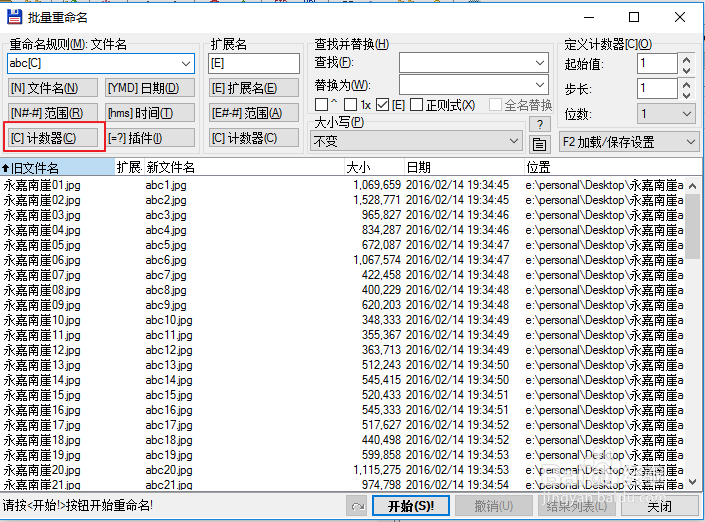Open the help question mark button
The width and height of the screenshot is (705, 522).
point(539,124)
